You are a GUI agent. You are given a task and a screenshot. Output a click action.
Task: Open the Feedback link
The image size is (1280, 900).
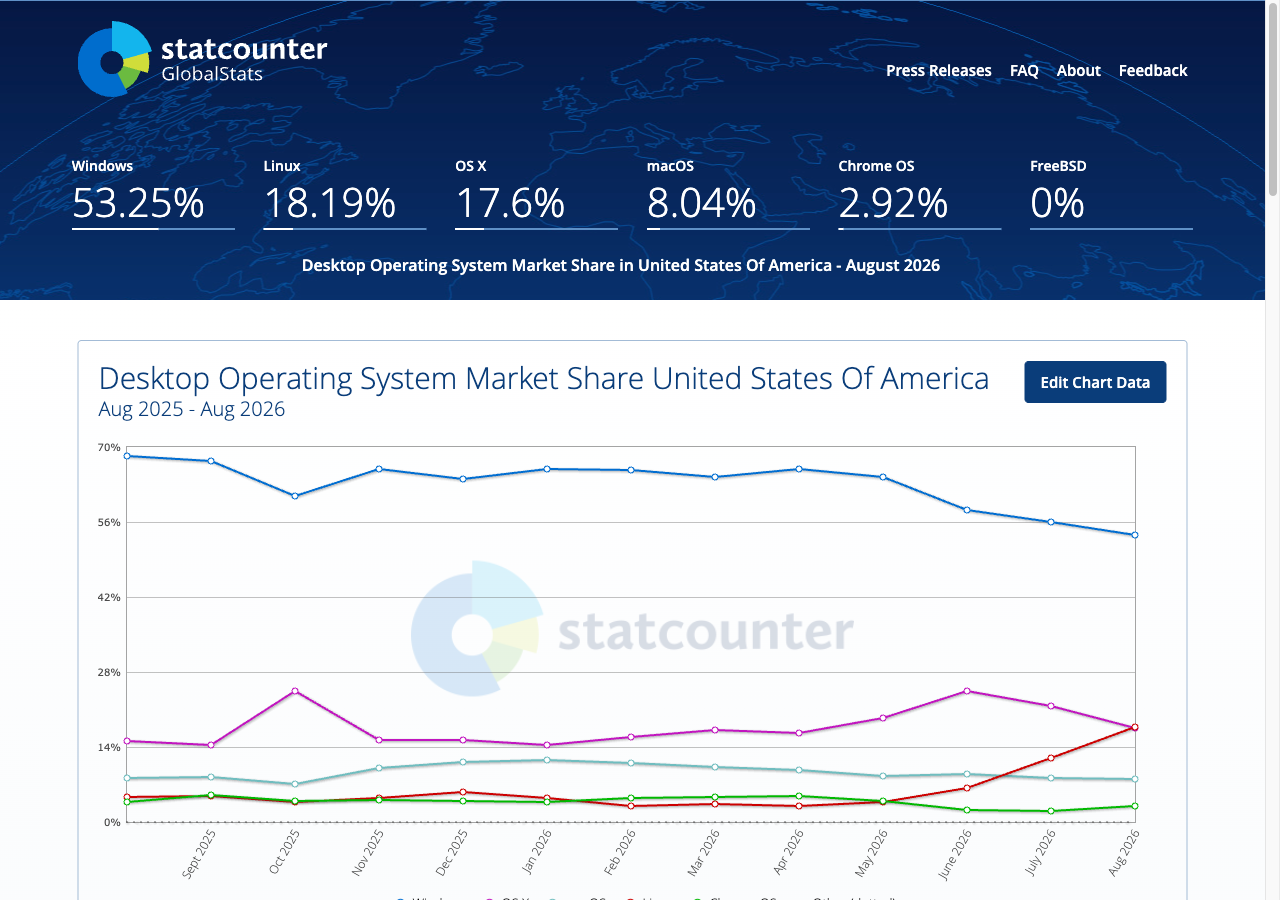click(1153, 70)
